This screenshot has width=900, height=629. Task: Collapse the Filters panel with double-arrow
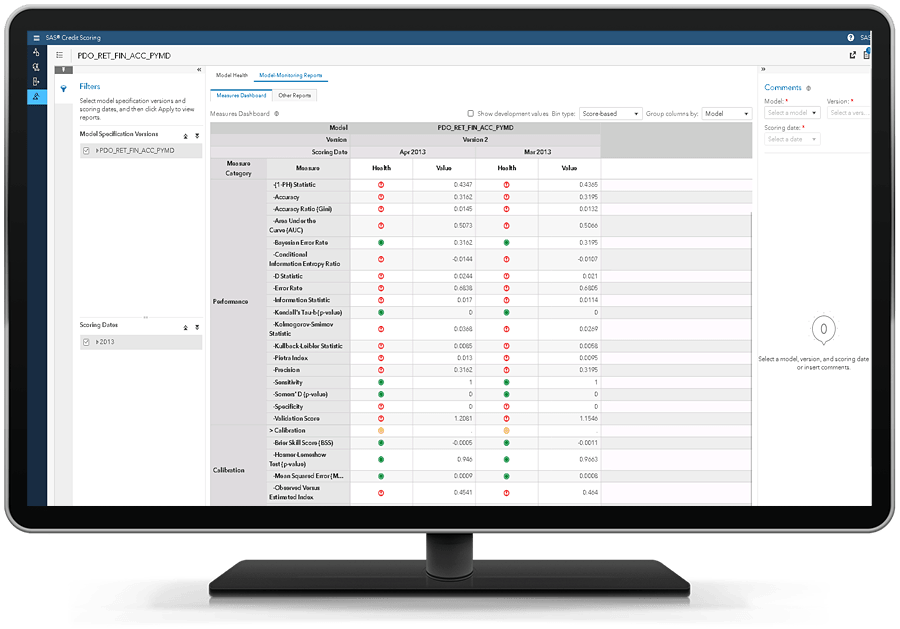[198, 70]
